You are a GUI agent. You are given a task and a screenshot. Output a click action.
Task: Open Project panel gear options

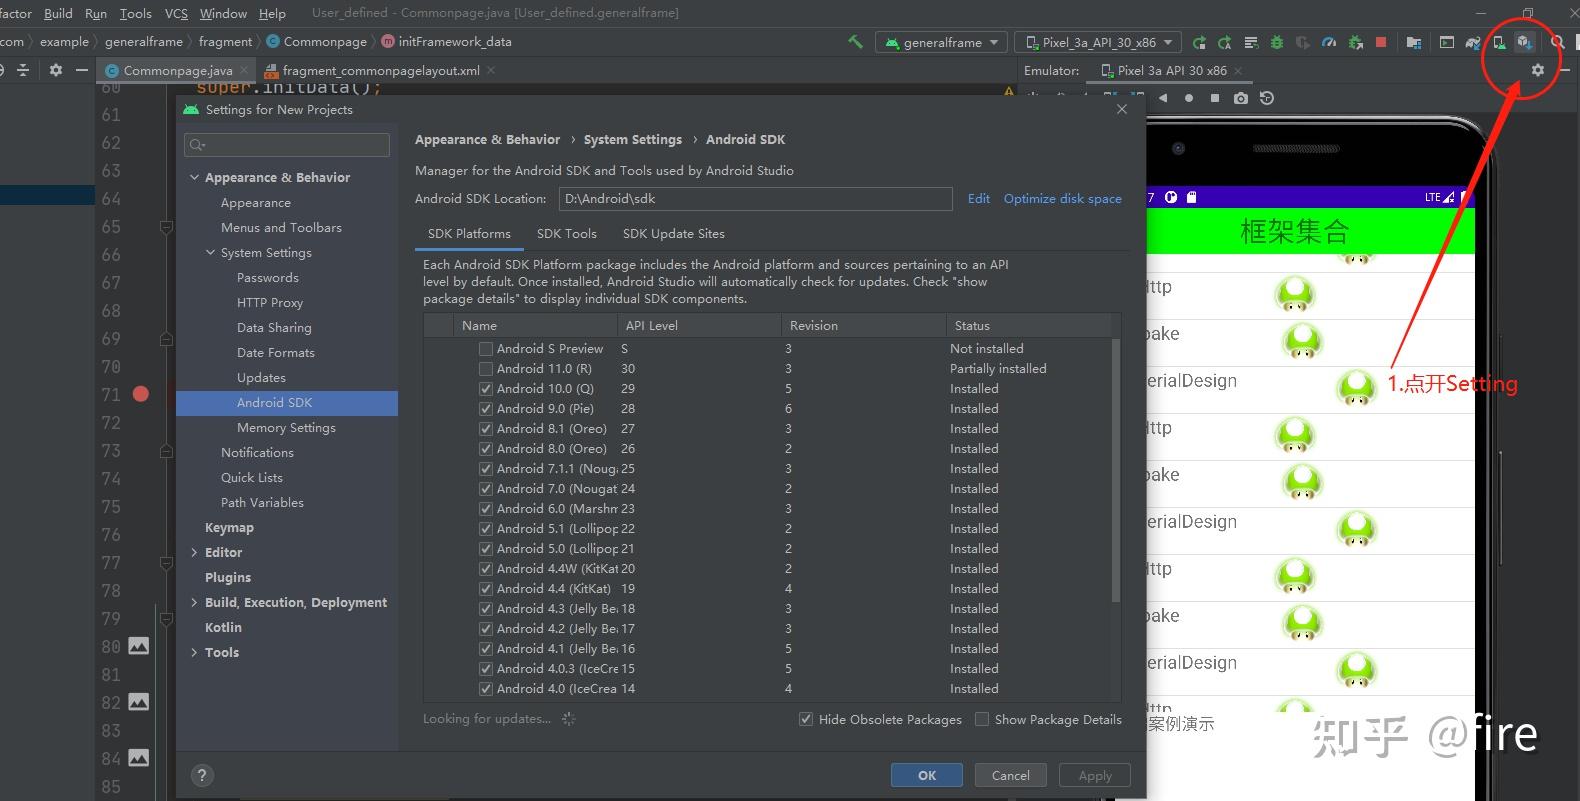click(x=56, y=70)
